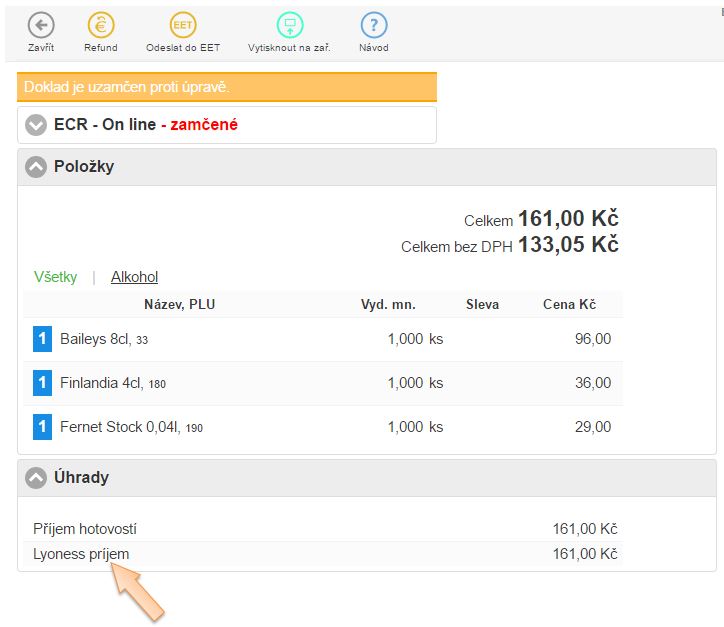This screenshot has width=724, height=627.
Task: Select the Všetky filter tab
Action: click(55, 277)
